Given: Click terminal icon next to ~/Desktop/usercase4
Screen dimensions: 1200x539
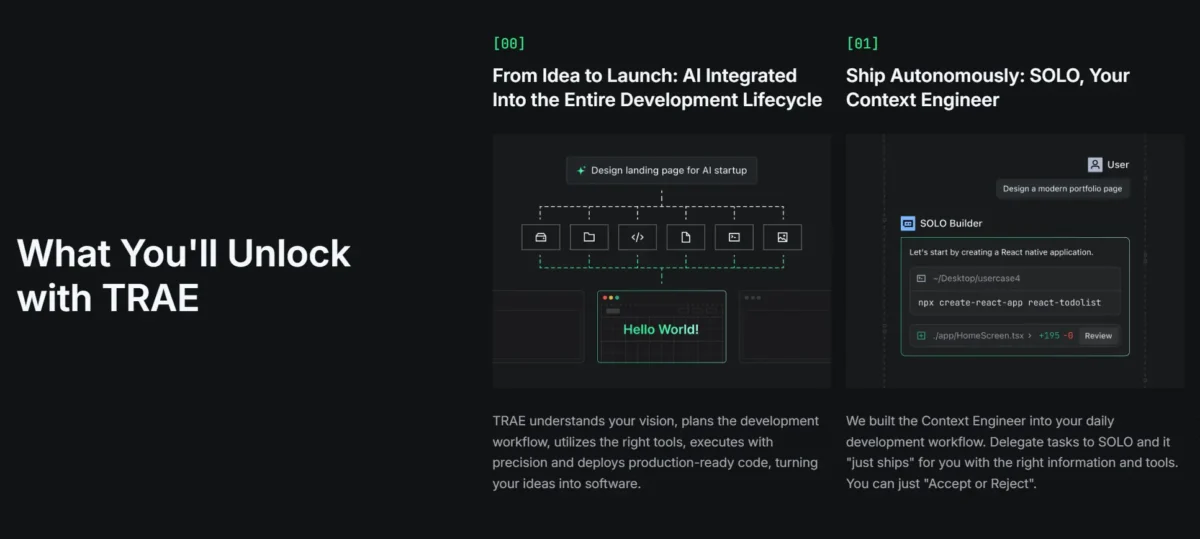Looking at the screenshot, I should pyautogui.click(x=921, y=278).
